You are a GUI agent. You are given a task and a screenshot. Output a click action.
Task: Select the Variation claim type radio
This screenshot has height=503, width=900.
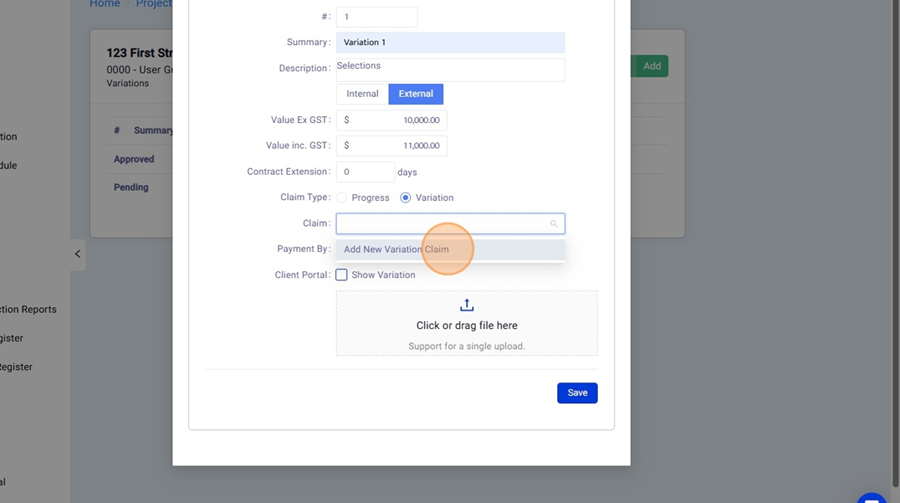(406, 198)
